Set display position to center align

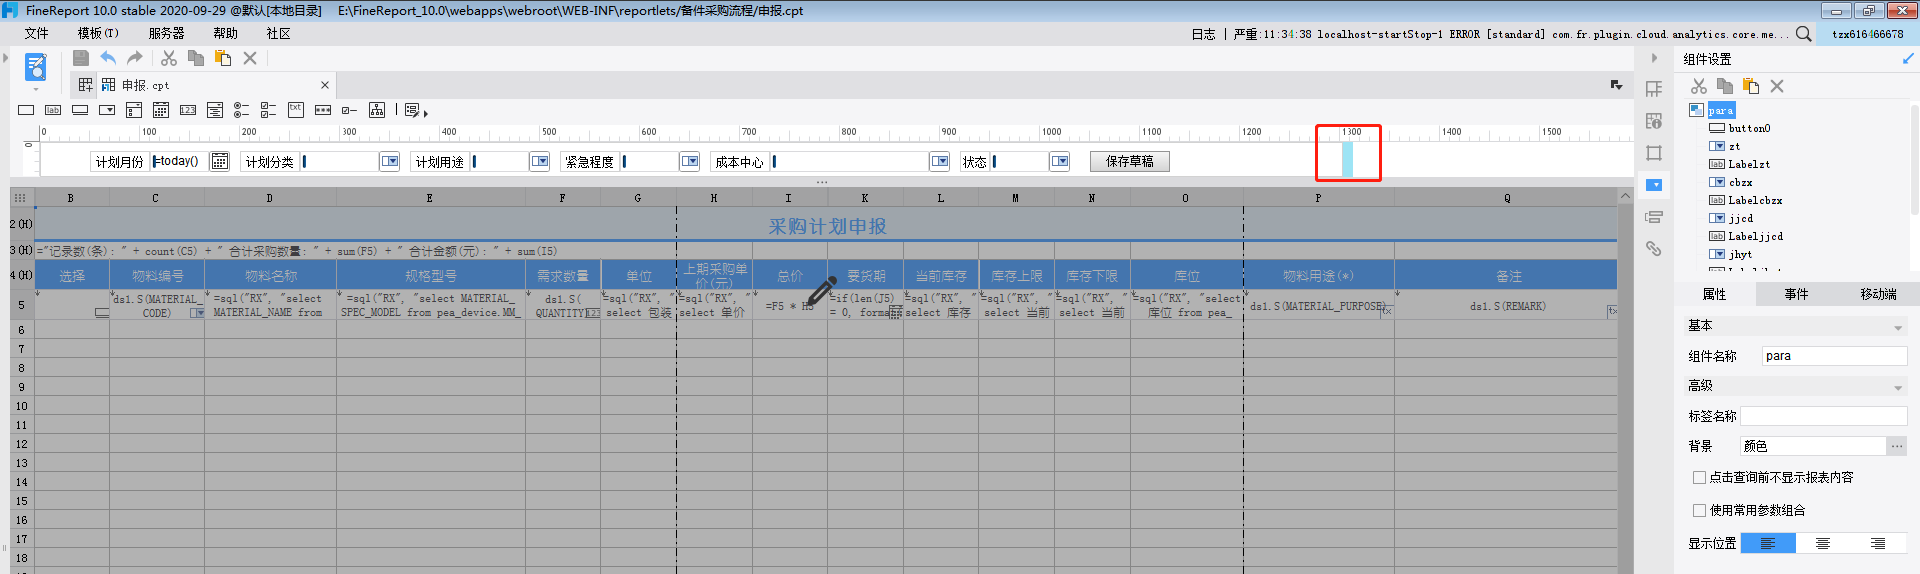pyautogui.click(x=1823, y=543)
